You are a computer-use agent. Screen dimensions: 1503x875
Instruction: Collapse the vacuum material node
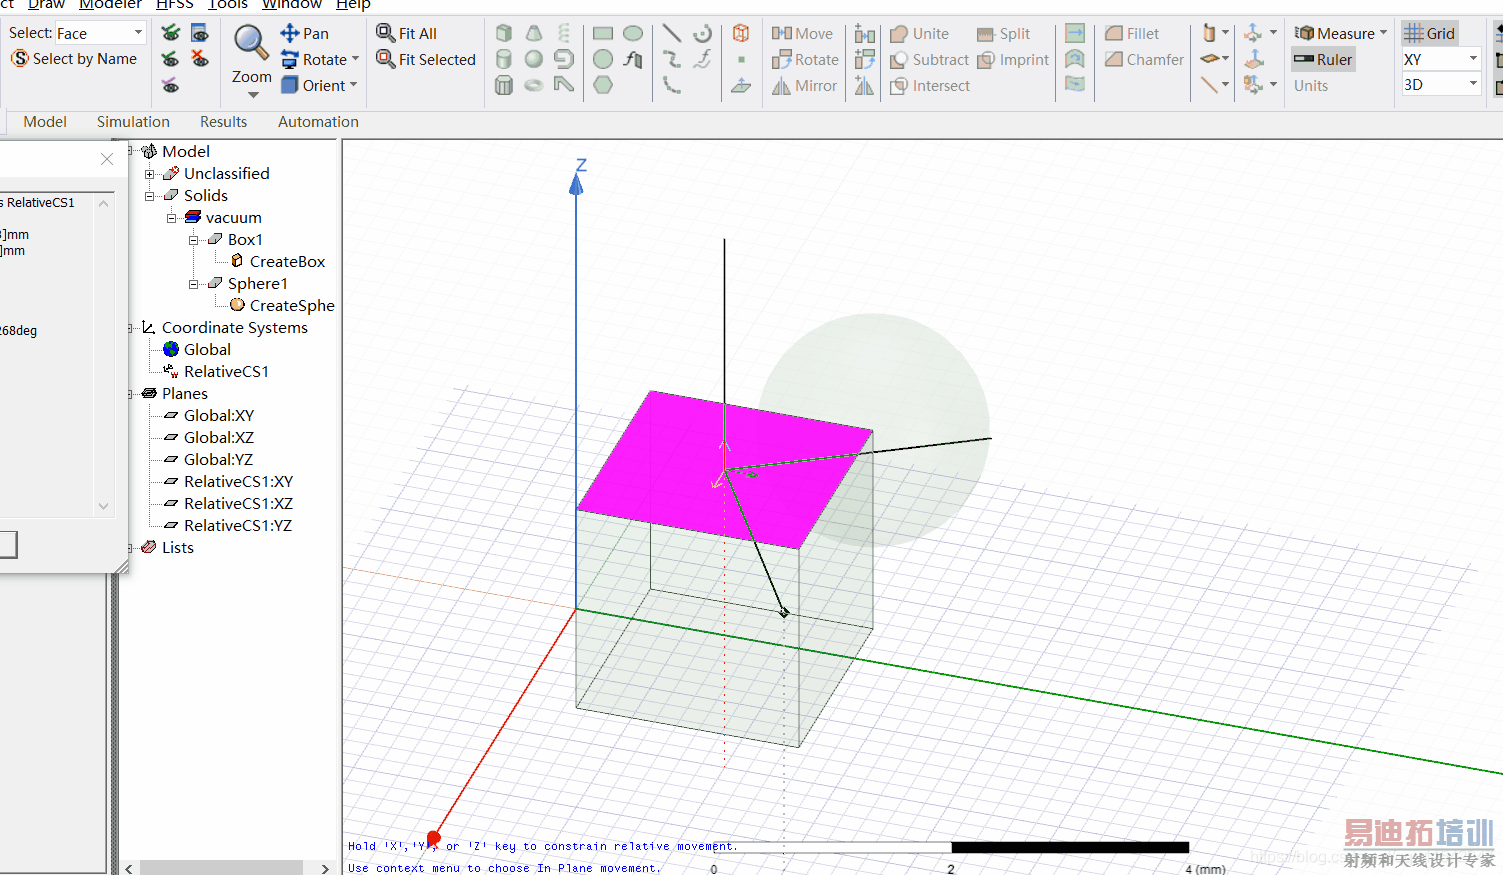[x=171, y=218]
